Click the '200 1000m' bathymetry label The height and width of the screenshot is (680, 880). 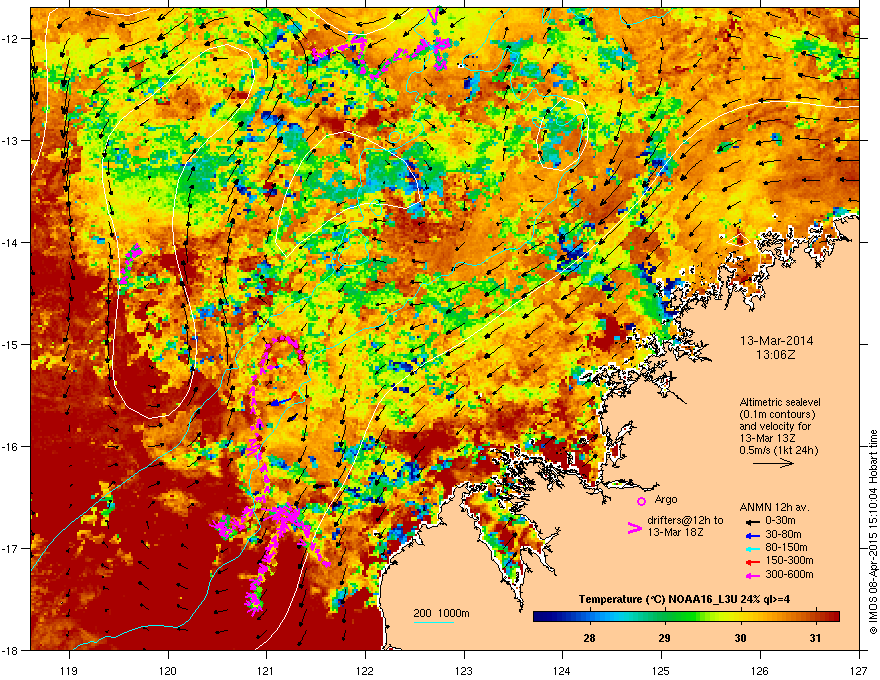click(441, 613)
